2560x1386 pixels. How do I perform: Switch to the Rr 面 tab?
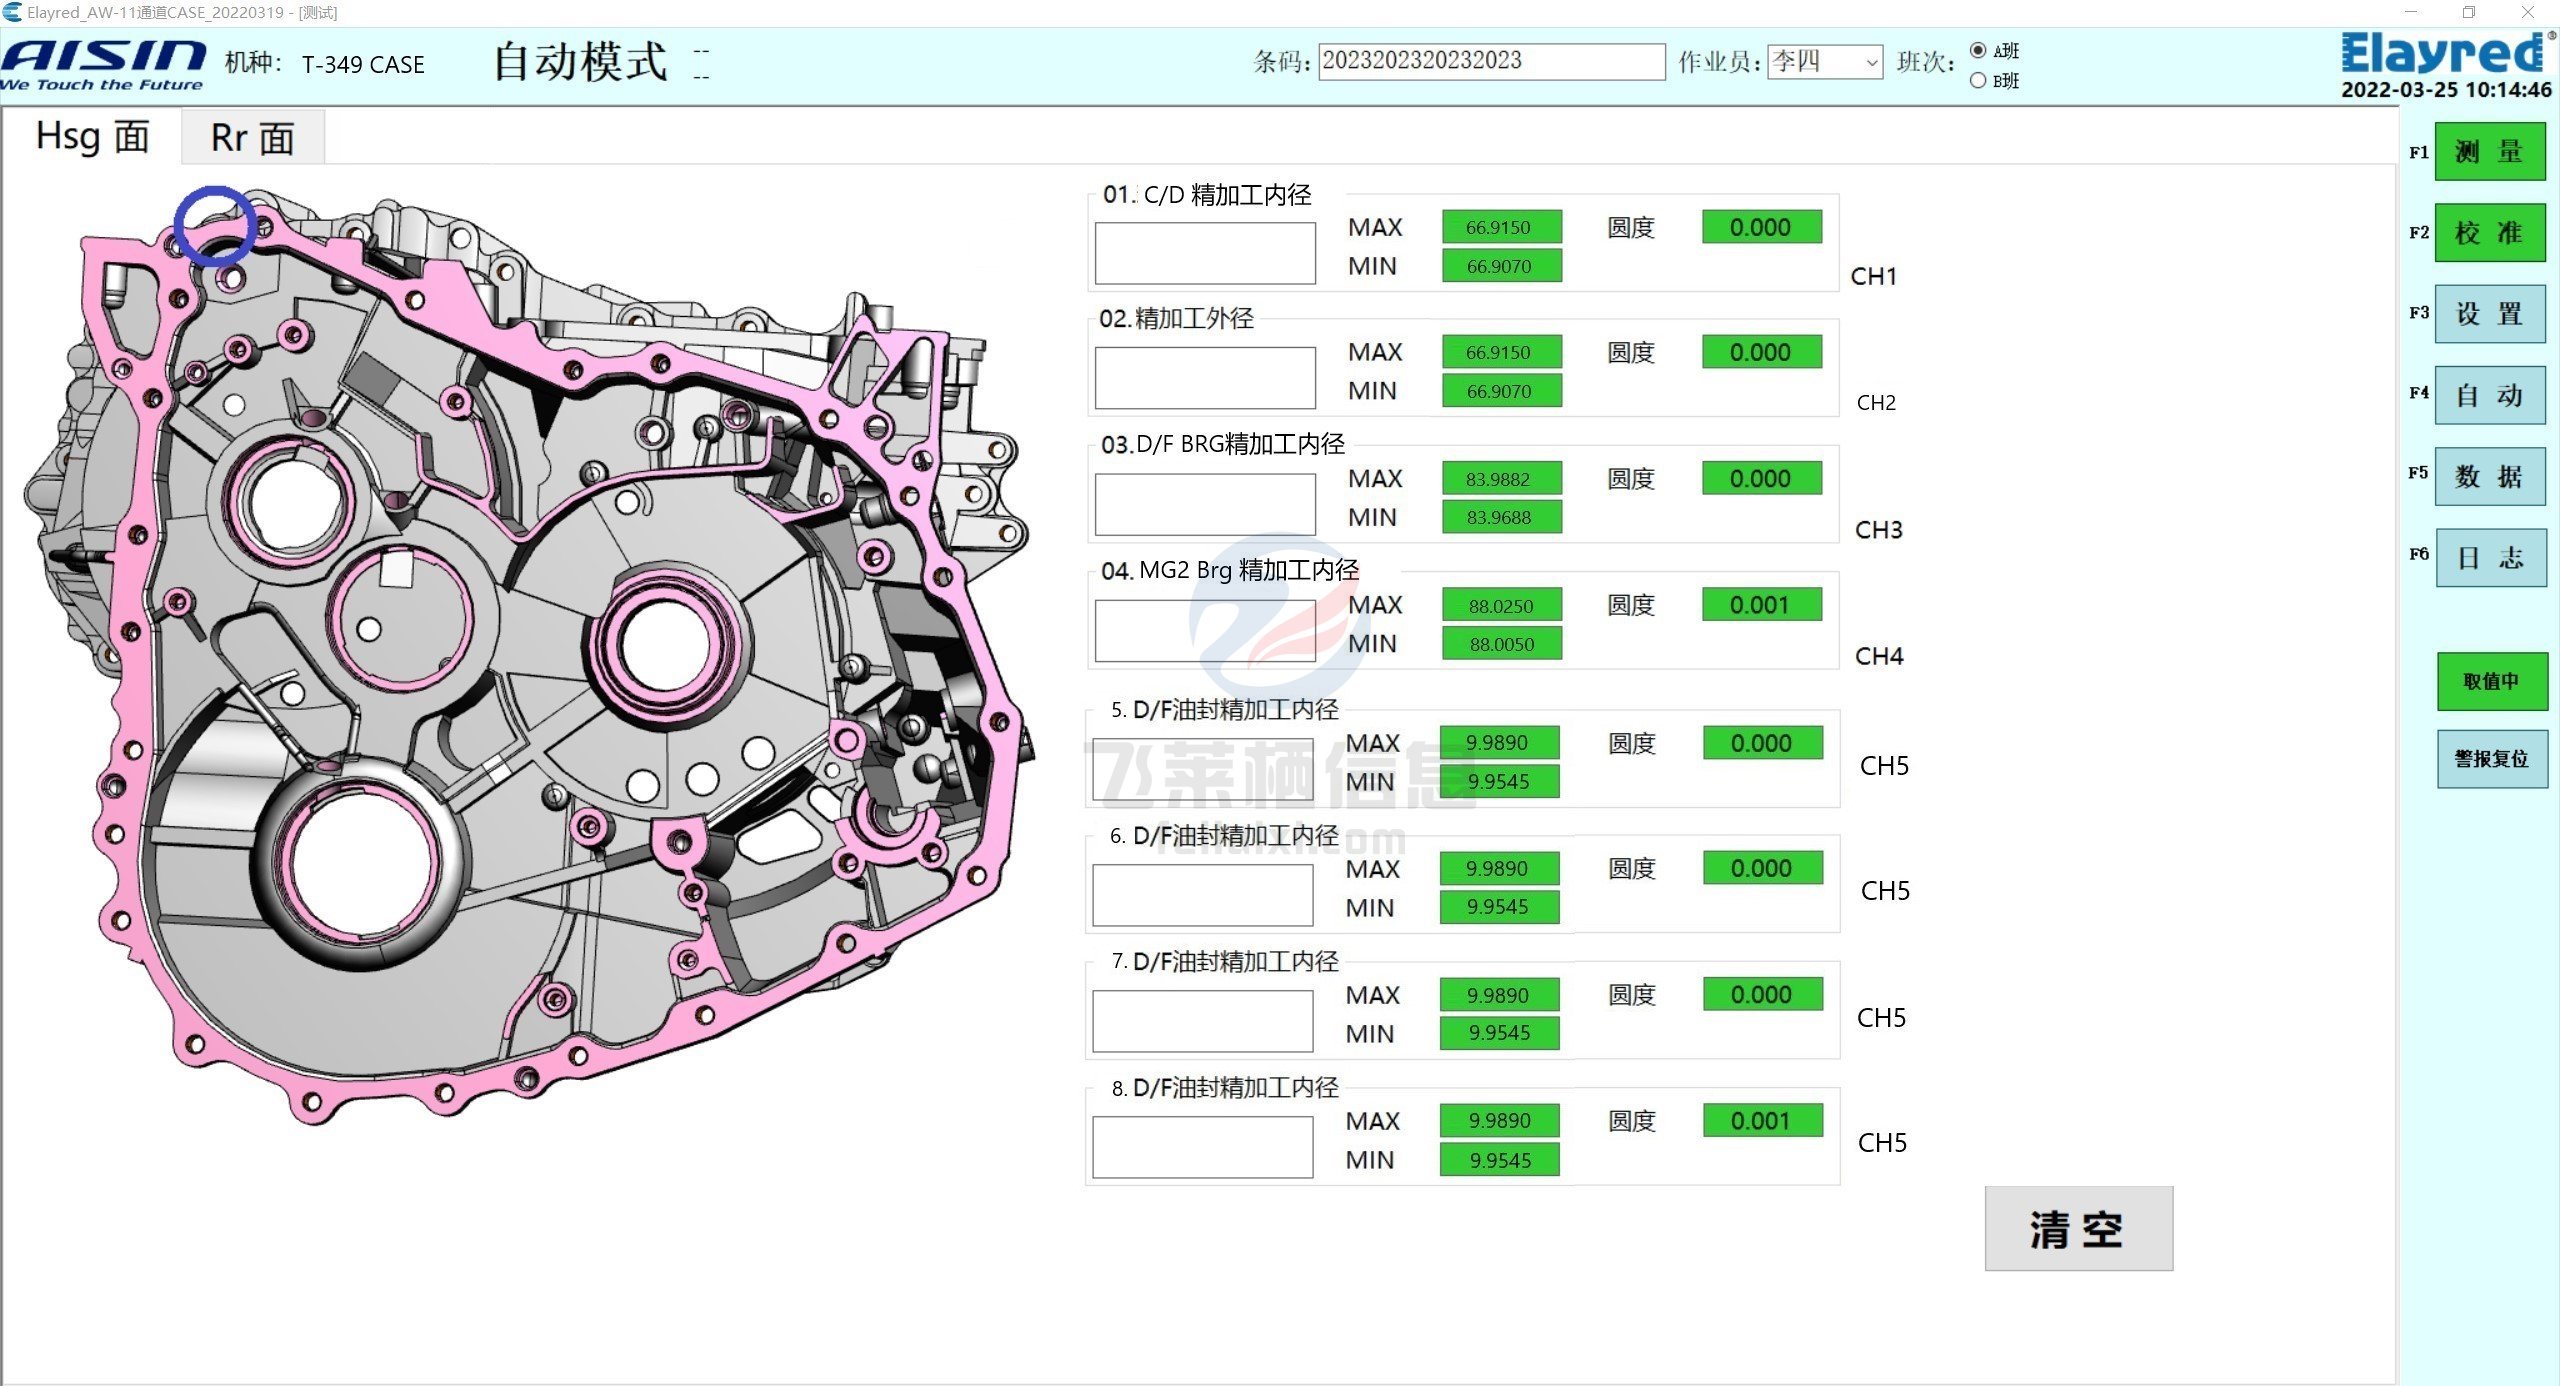tap(252, 138)
